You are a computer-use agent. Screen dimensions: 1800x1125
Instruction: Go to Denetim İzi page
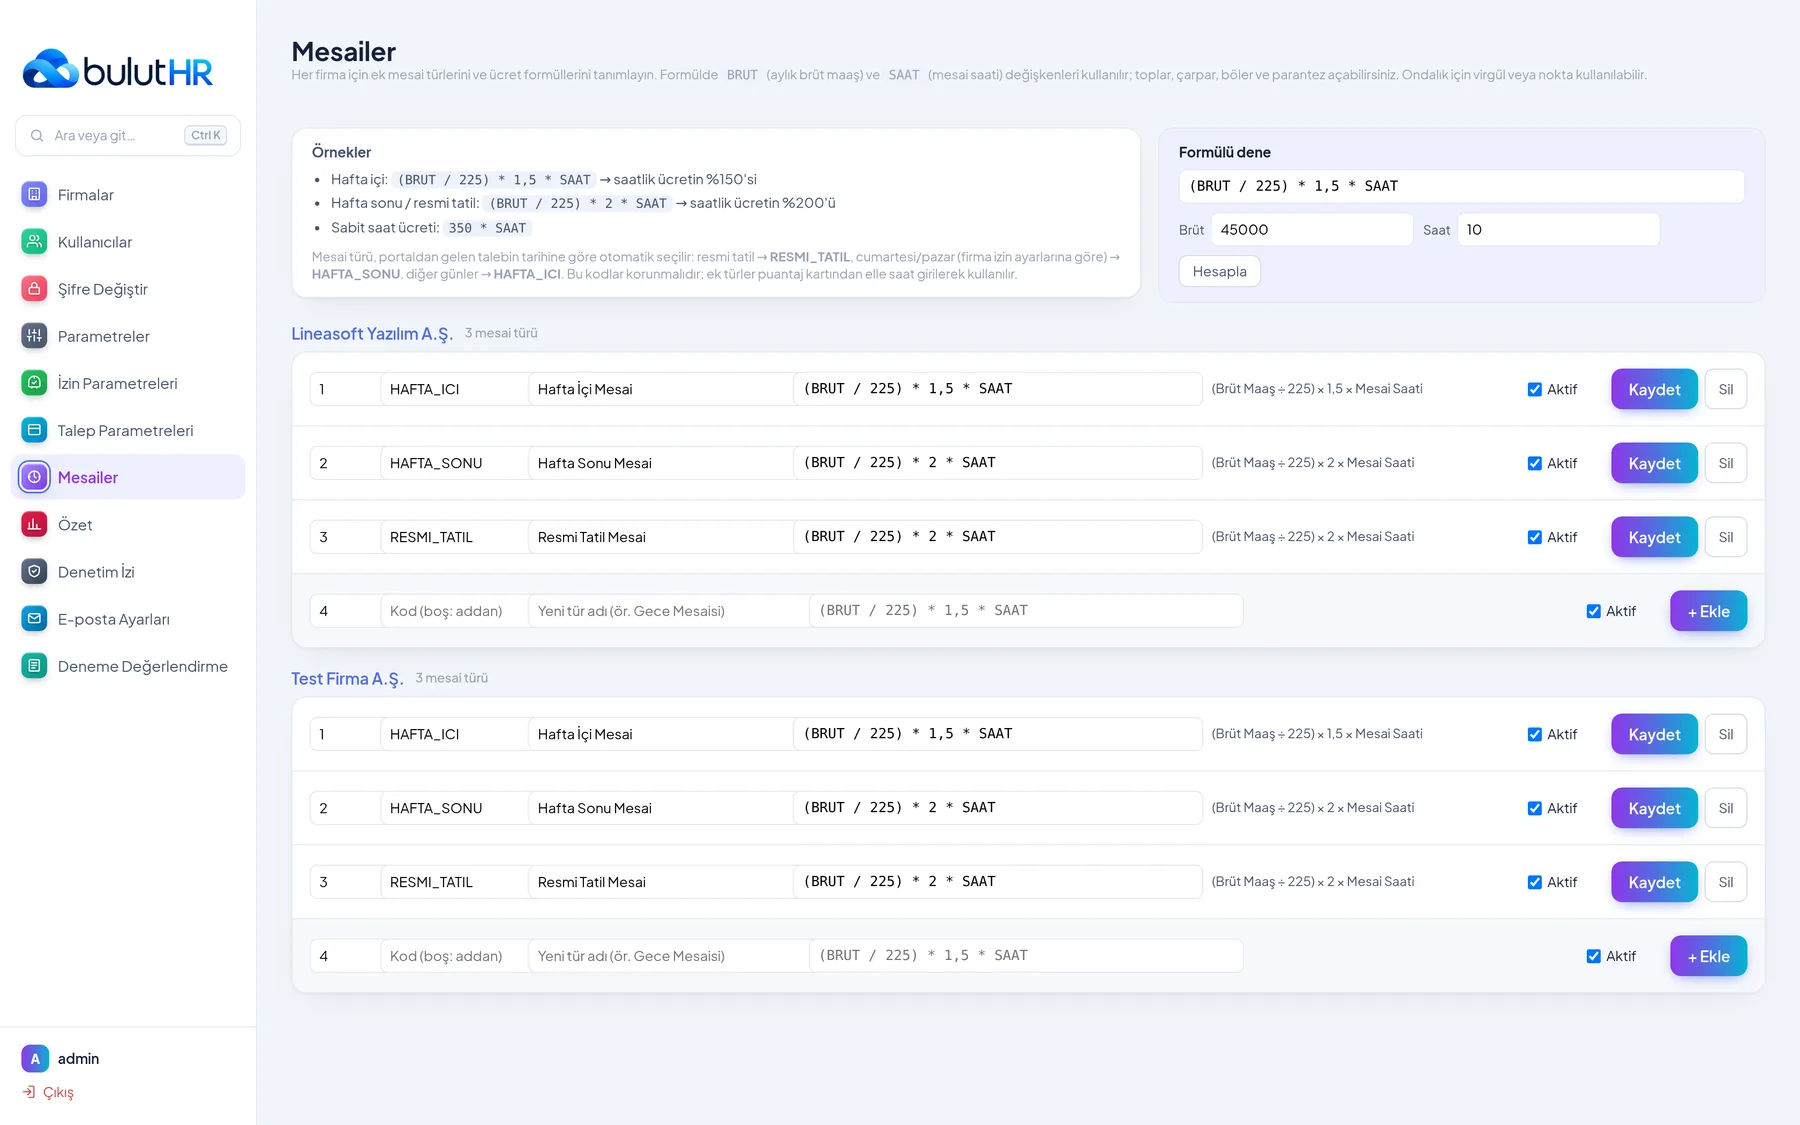(x=128, y=571)
